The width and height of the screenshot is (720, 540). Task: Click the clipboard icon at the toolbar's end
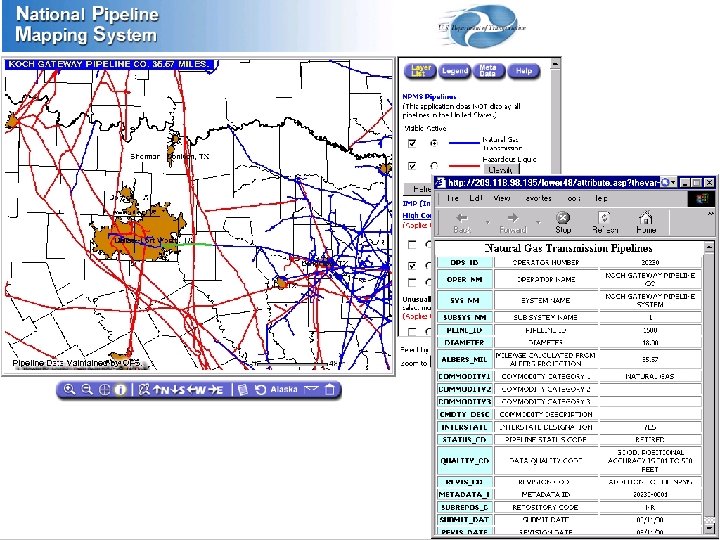coord(329,390)
